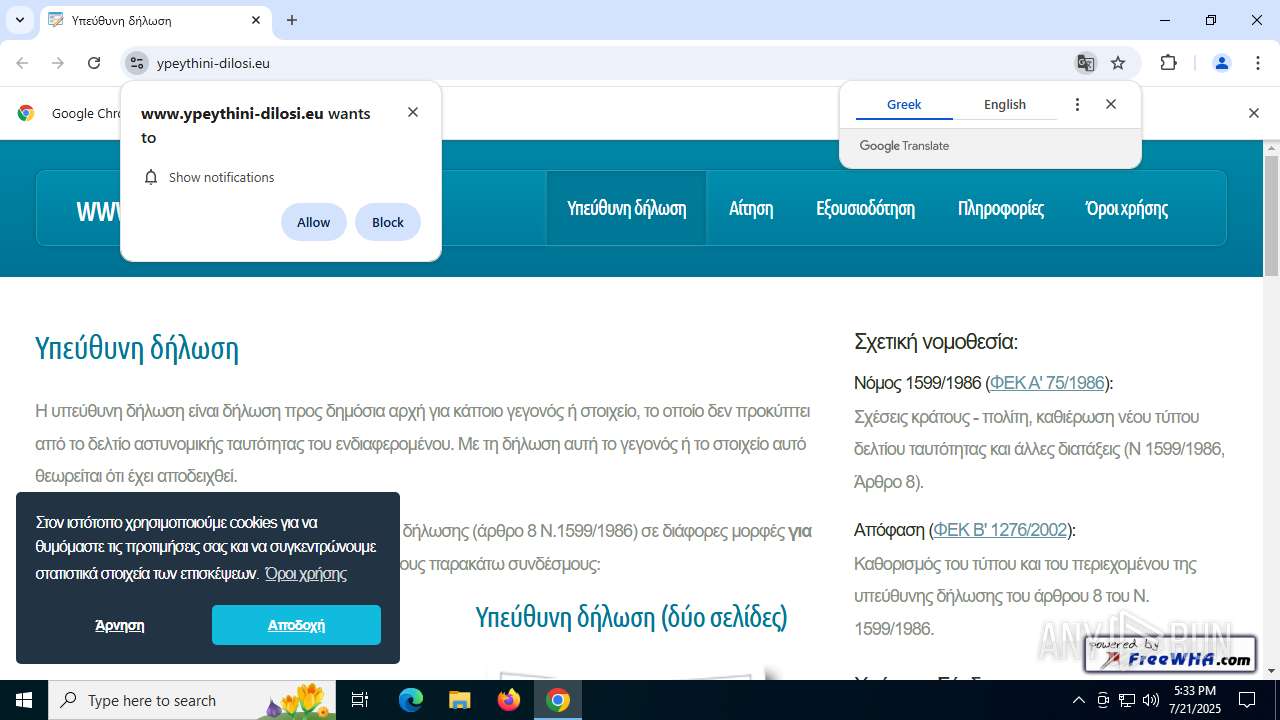Click the Σχετική νομοθεσία: heading
1280x720 pixels.
point(936,342)
